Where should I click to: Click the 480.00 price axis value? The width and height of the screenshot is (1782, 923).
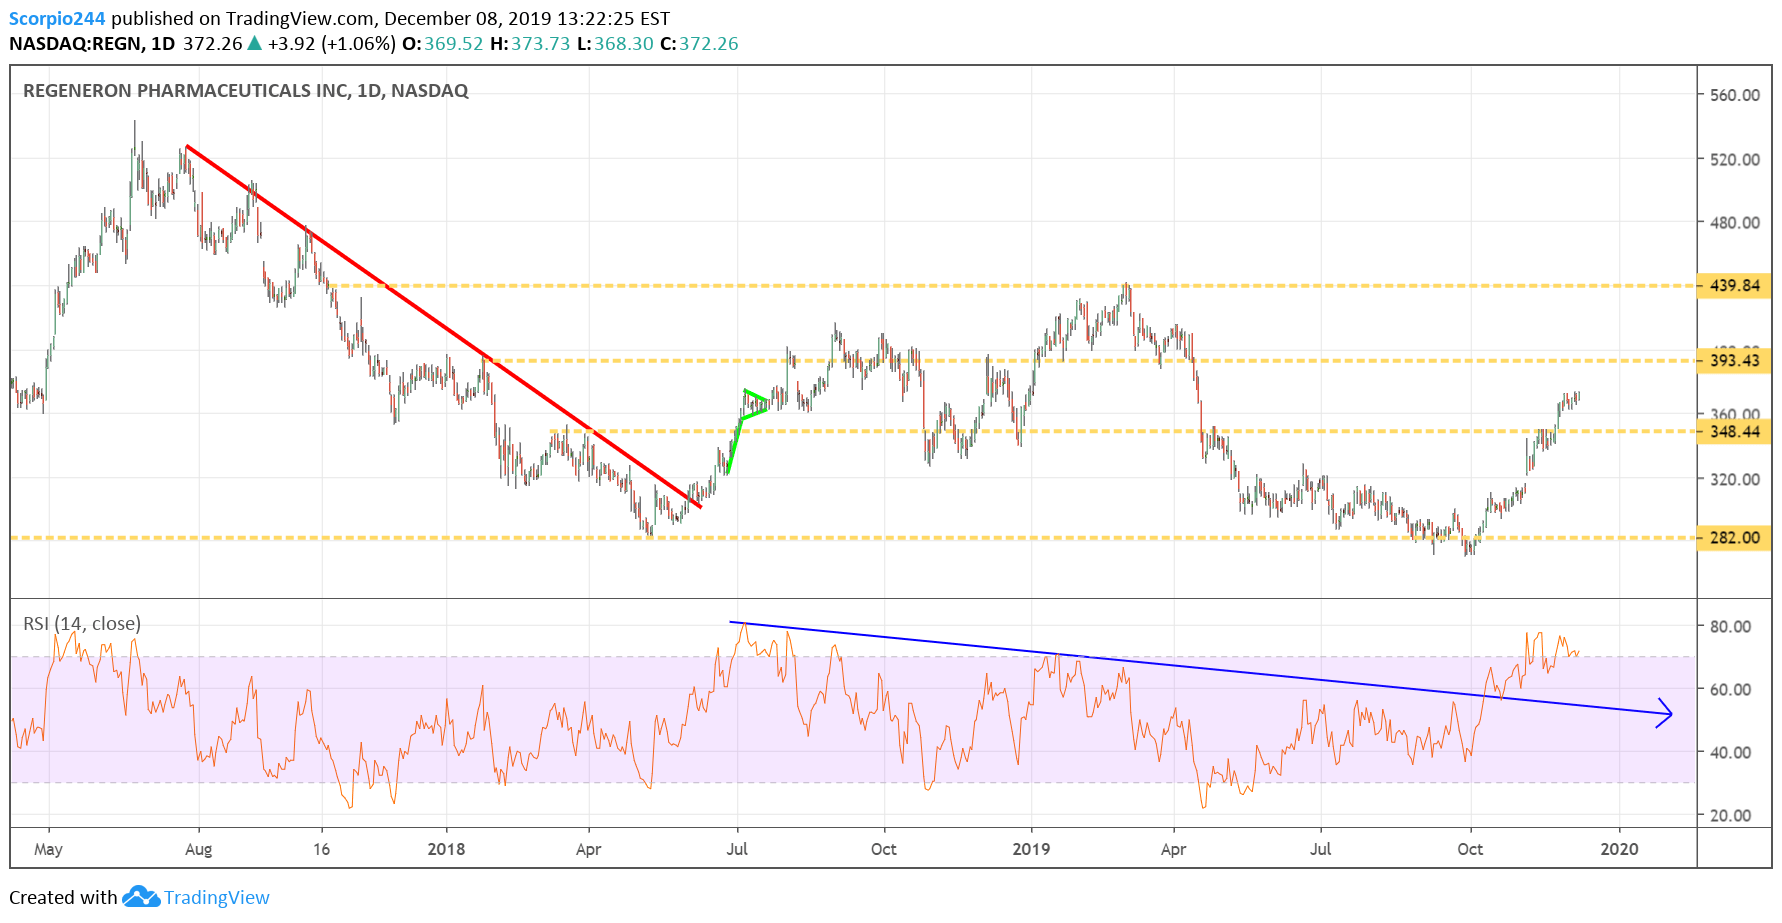tap(1735, 223)
